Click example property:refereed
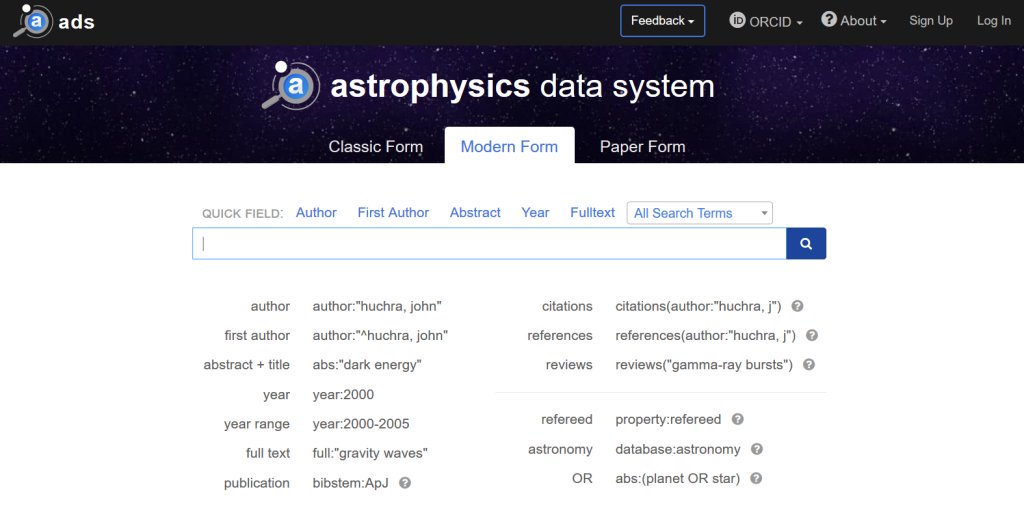This screenshot has height=524, width=1024. point(668,419)
